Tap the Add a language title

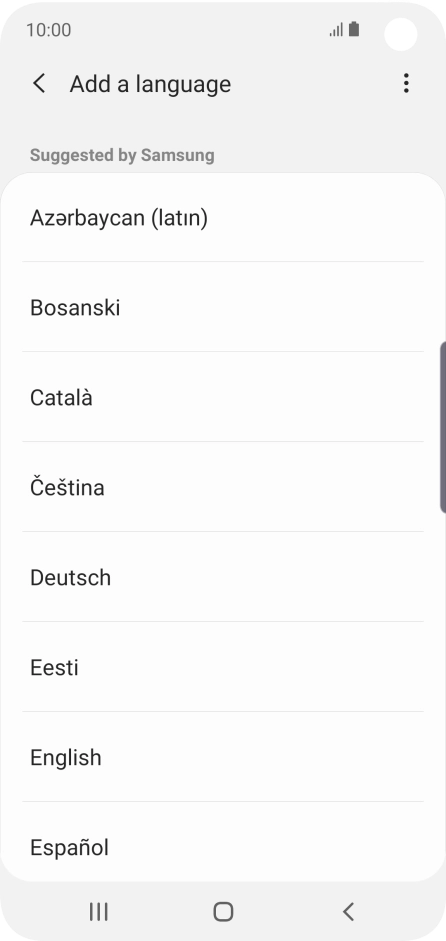click(150, 84)
